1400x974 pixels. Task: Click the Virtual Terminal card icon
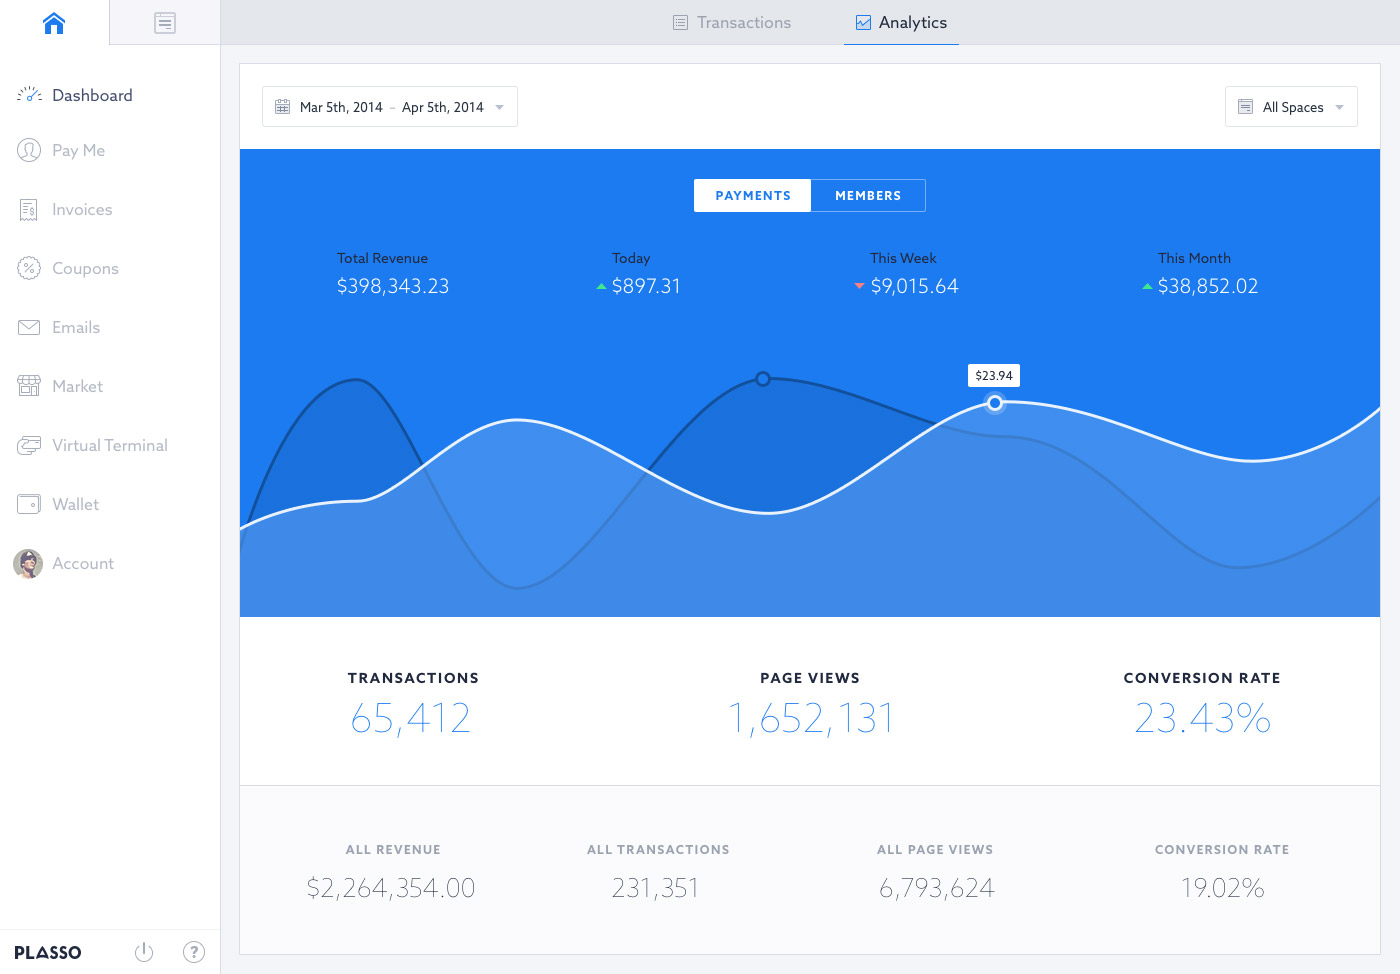point(29,445)
